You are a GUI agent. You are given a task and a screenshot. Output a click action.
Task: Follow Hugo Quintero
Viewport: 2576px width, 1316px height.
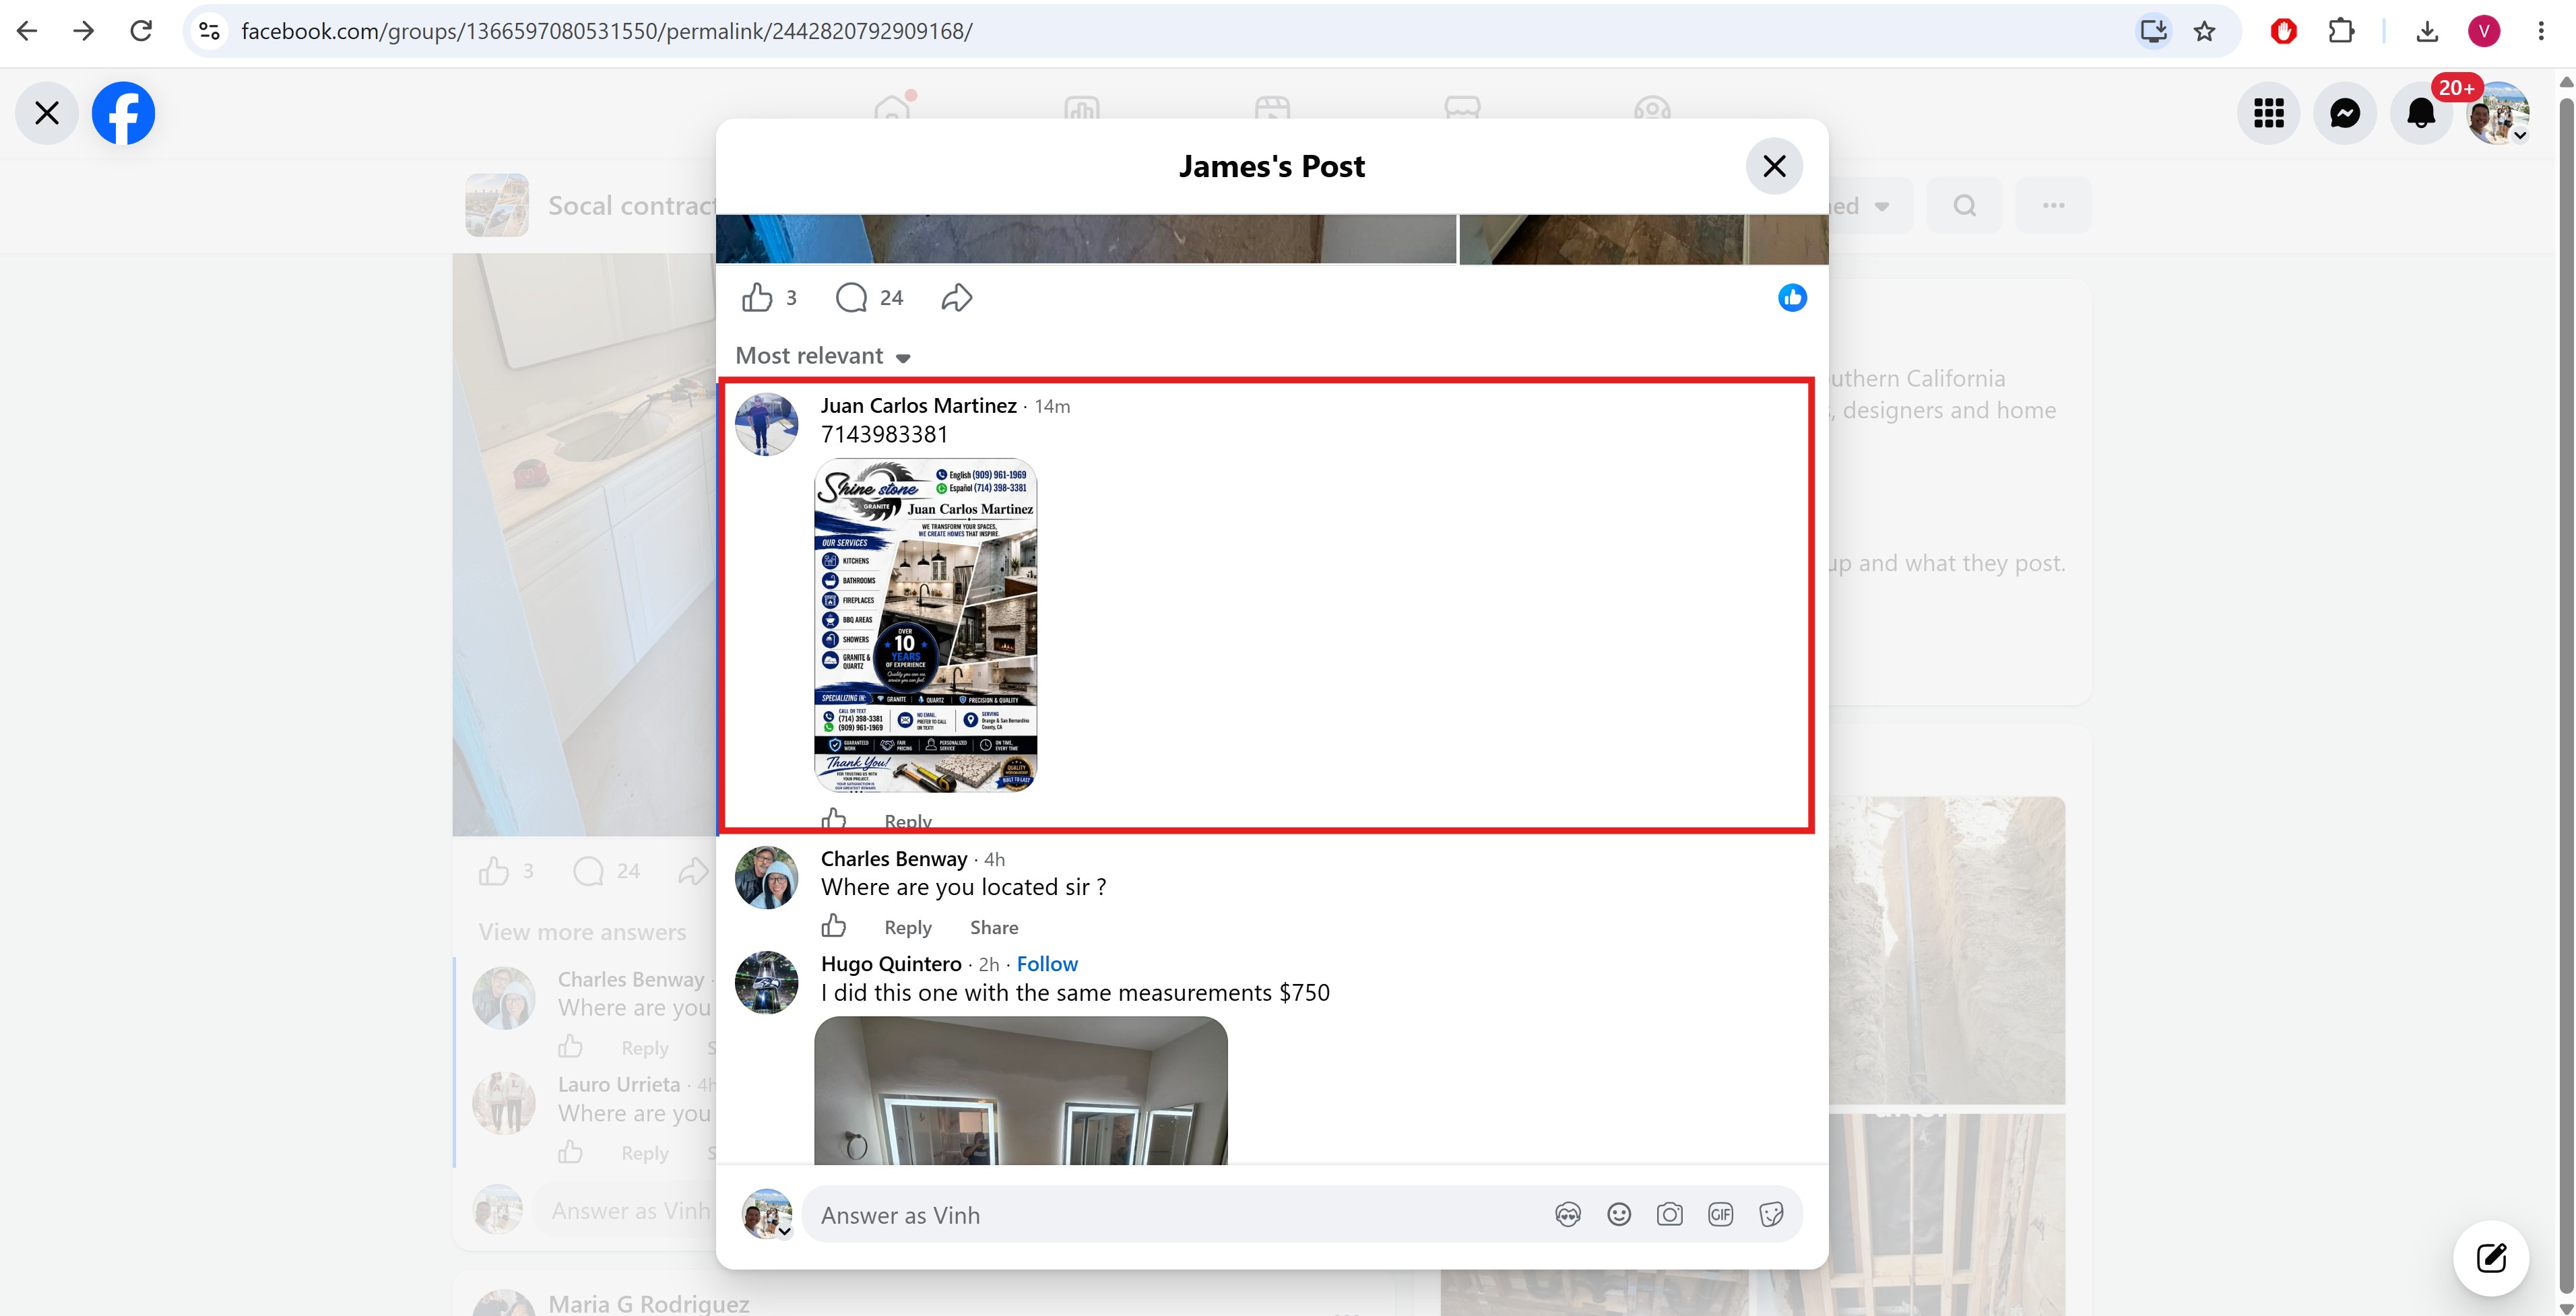coord(1047,964)
